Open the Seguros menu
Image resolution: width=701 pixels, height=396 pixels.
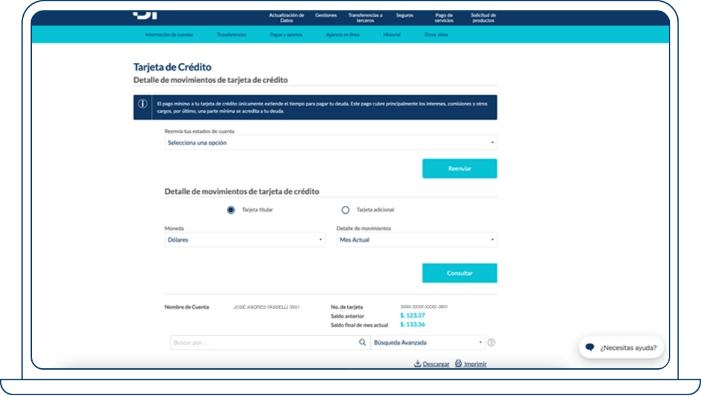405,15
